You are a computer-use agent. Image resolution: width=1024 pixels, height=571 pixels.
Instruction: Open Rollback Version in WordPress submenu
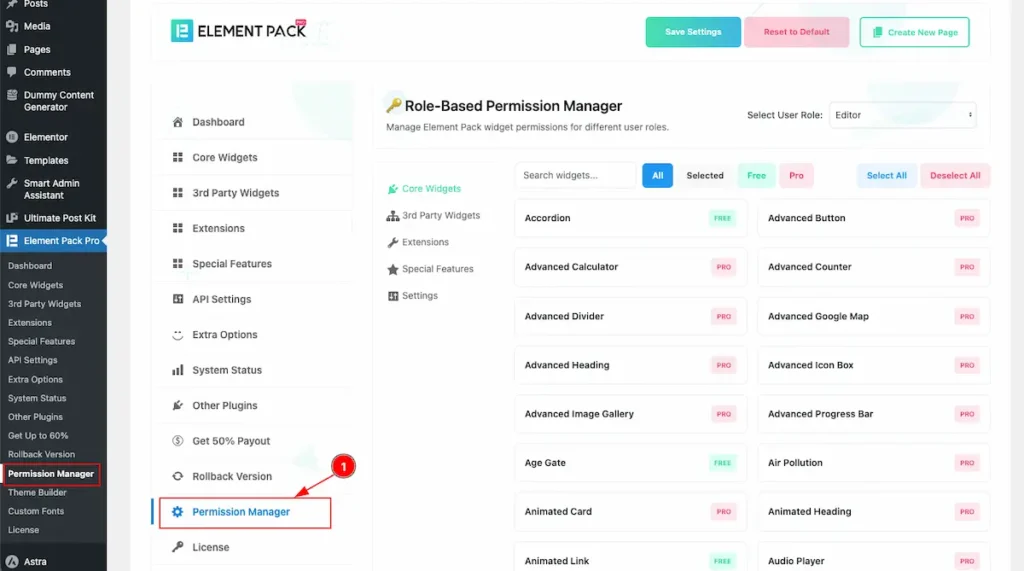41,455
